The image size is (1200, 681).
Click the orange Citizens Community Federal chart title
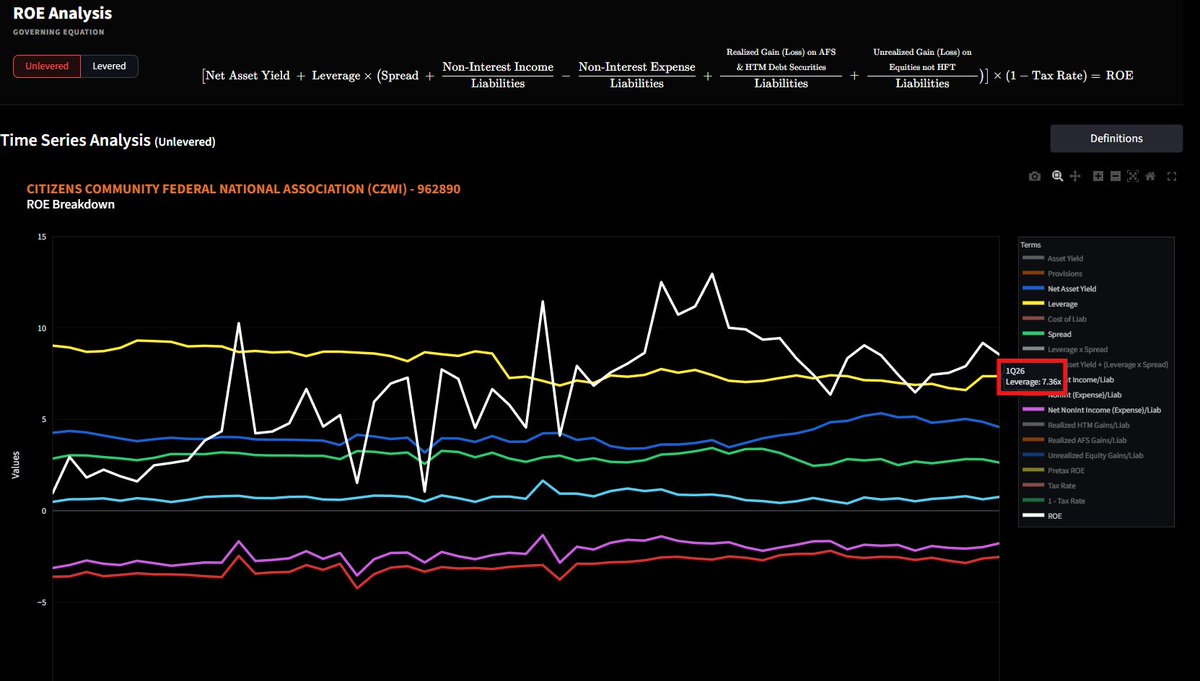point(243,188)
